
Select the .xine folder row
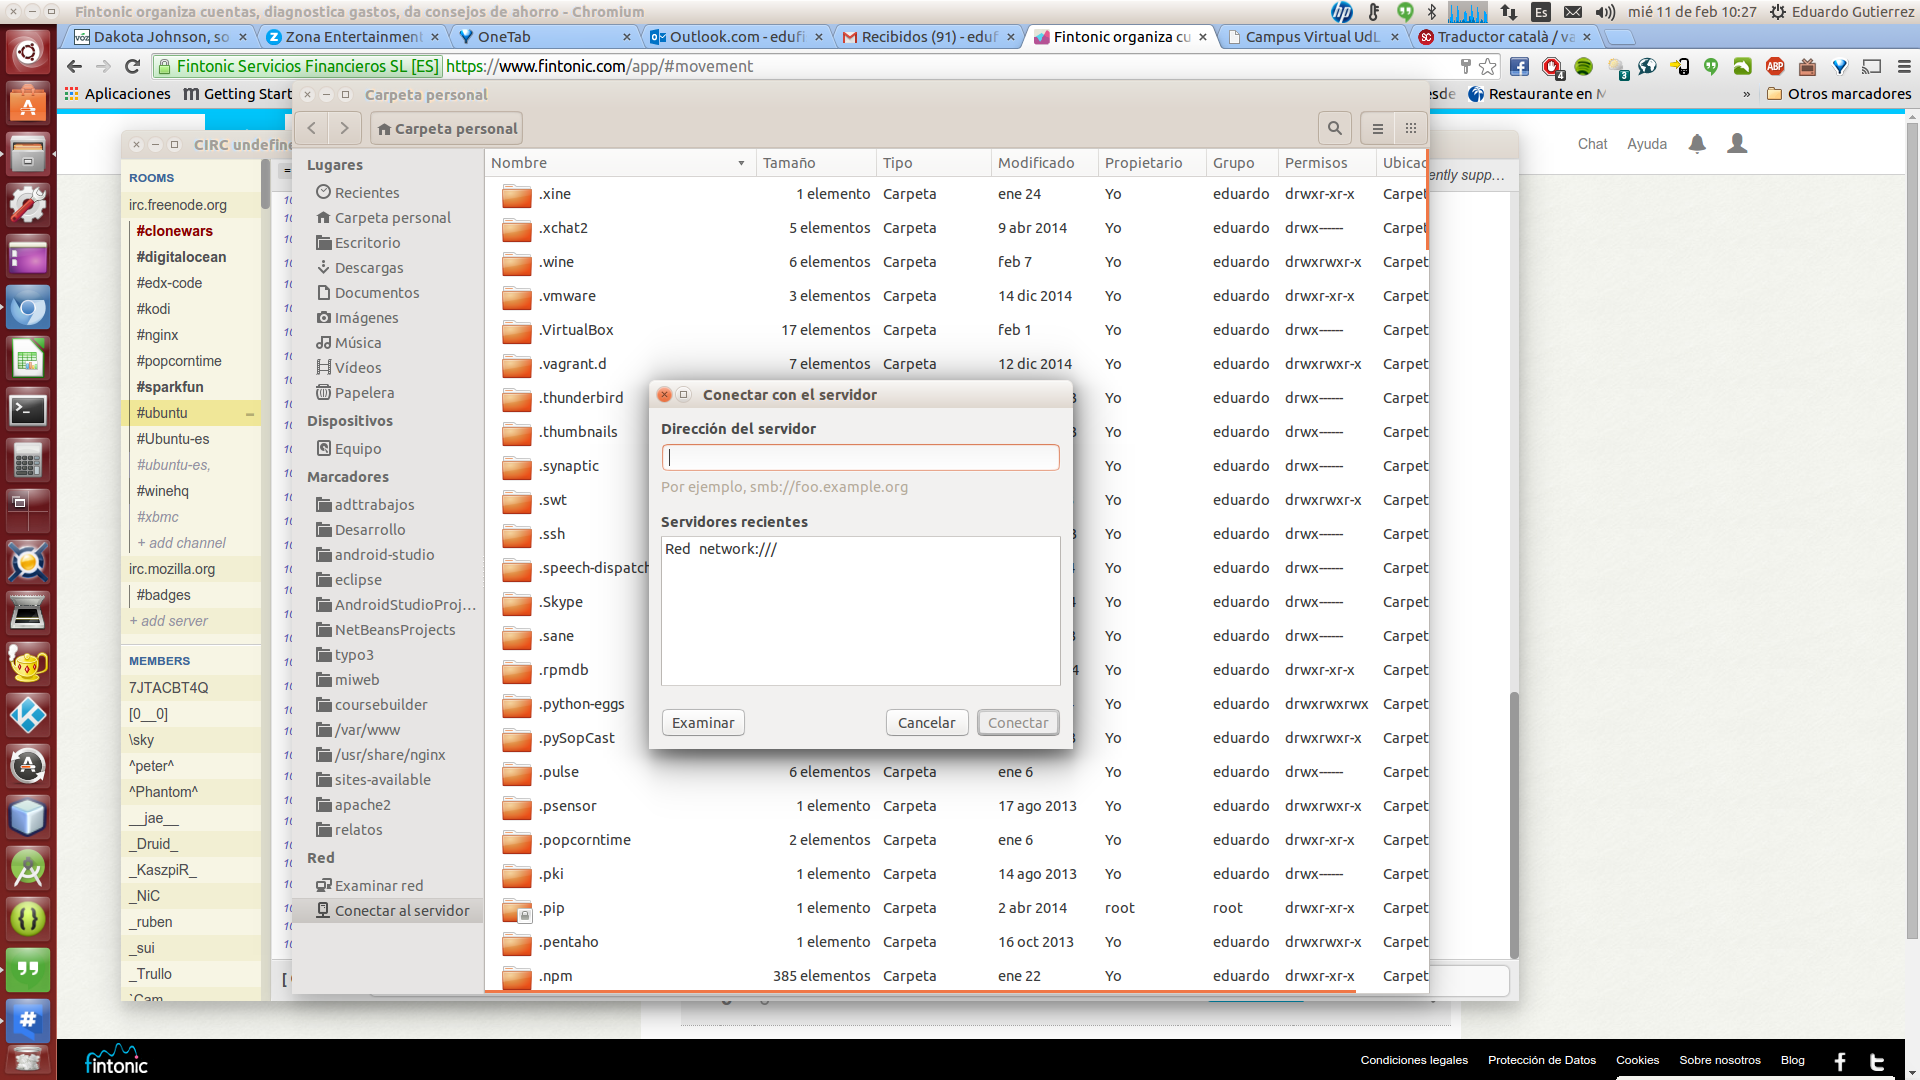956,194
